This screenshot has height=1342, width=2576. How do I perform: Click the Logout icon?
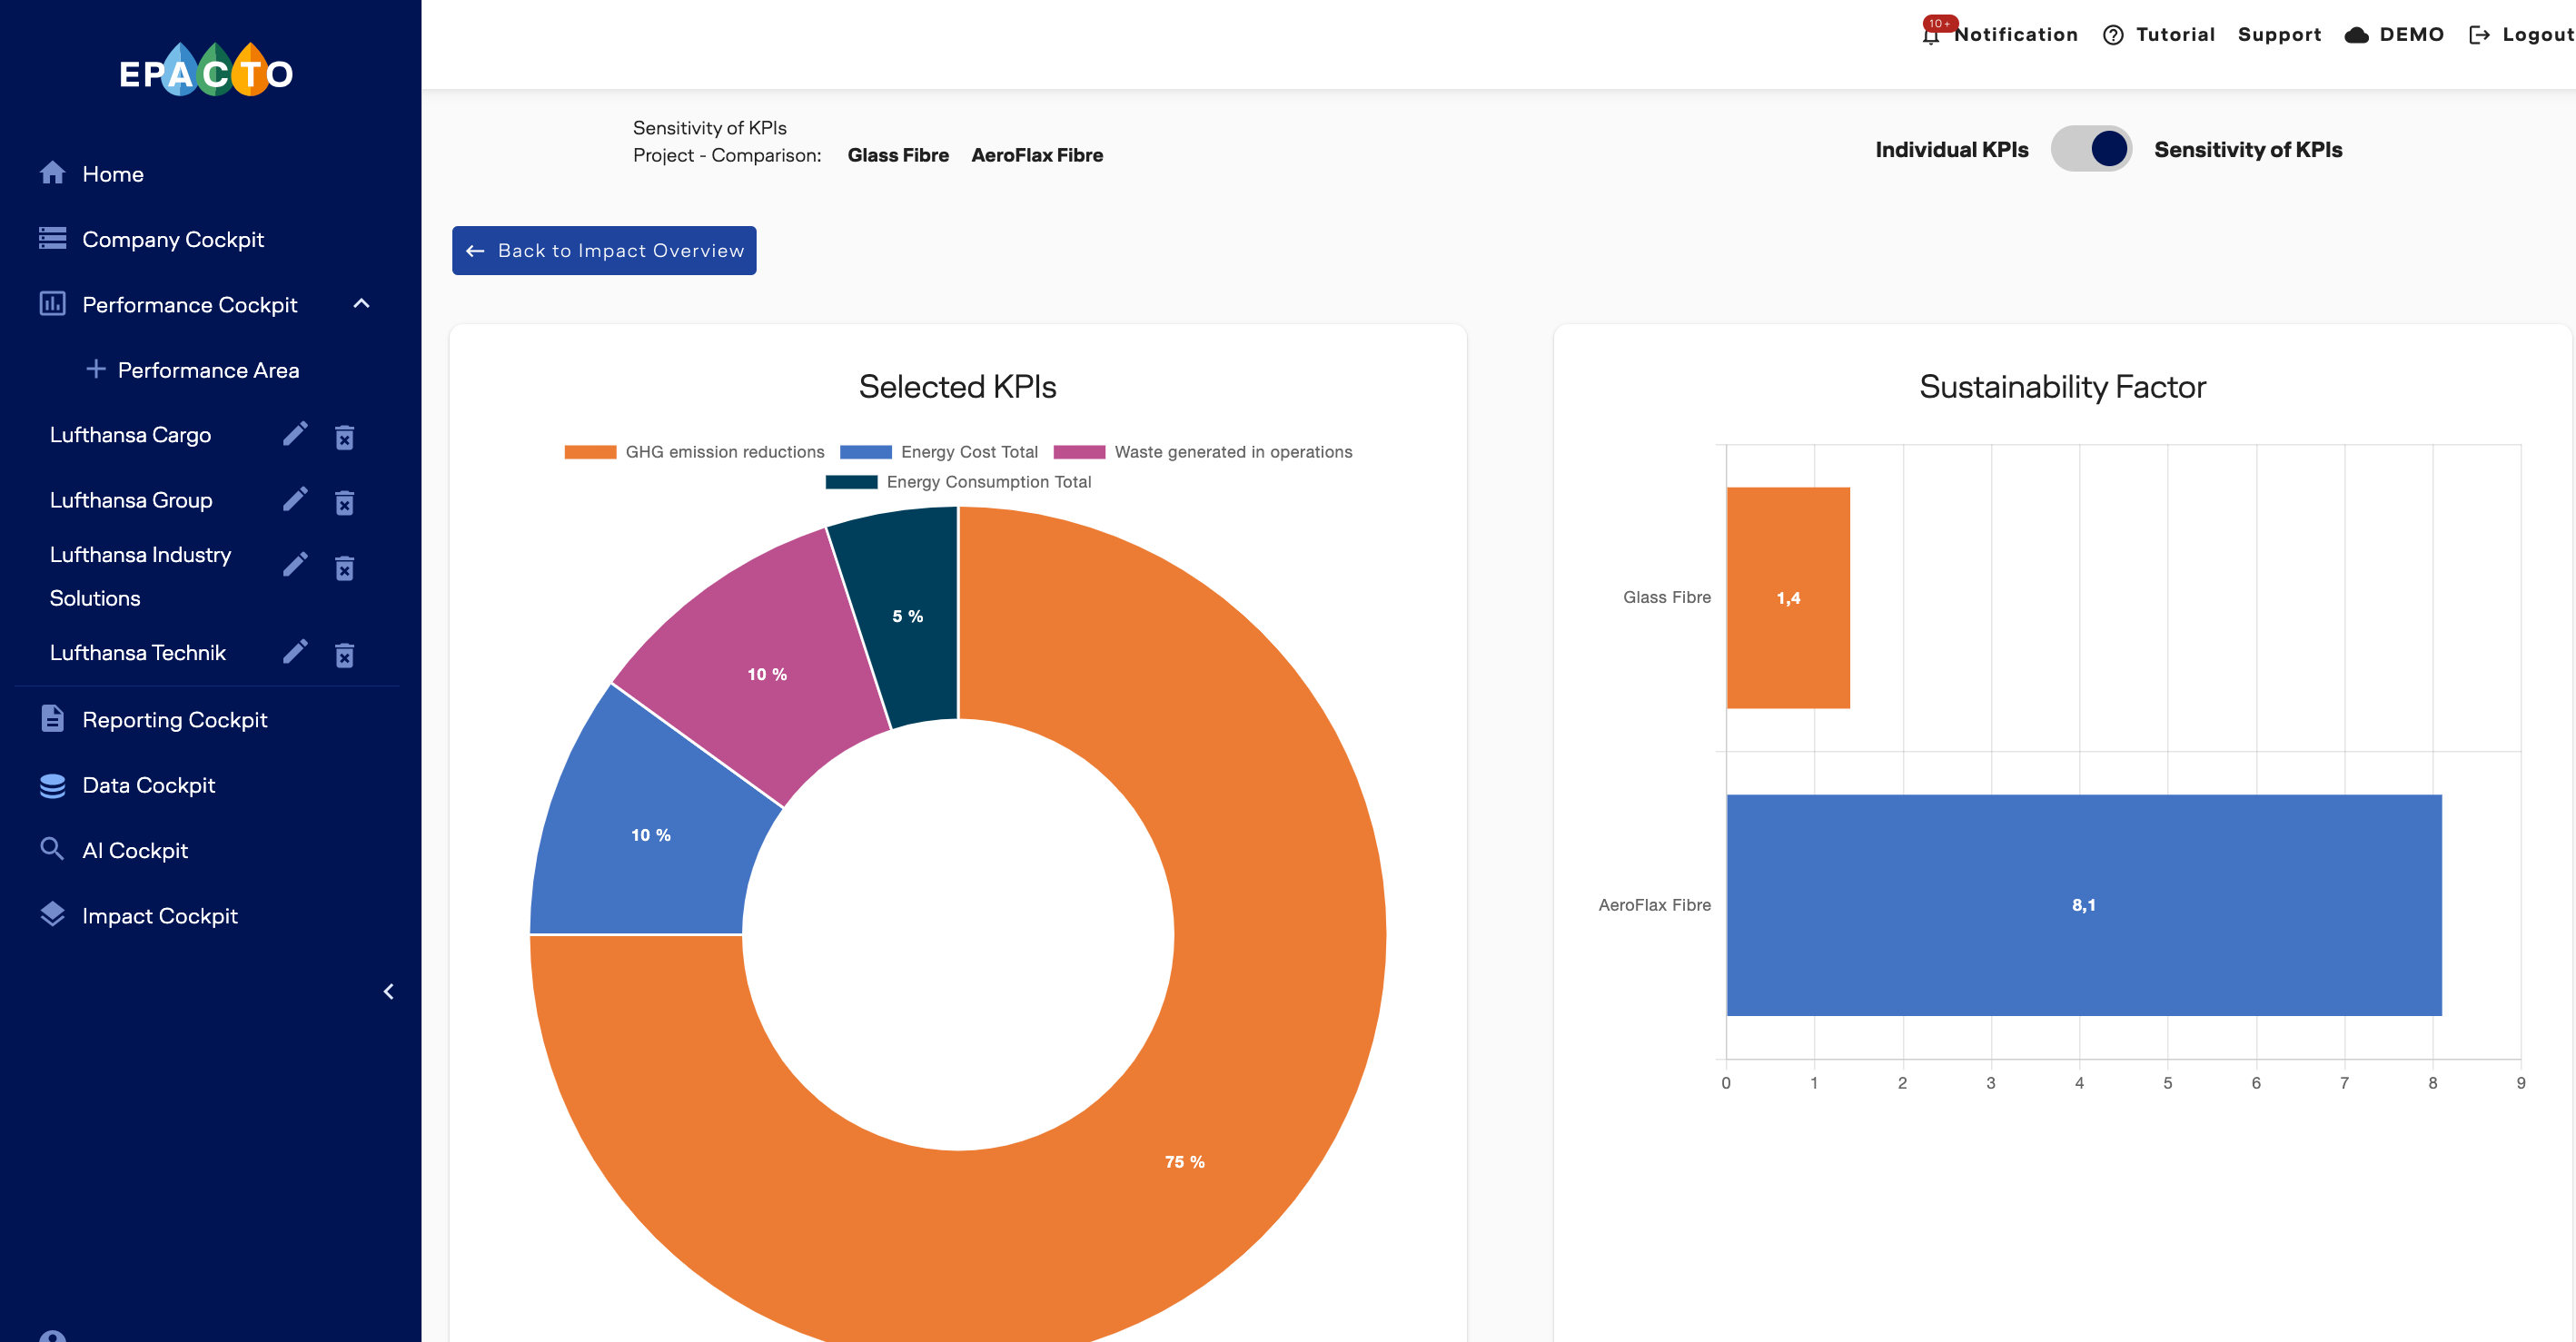(2479, 35)
